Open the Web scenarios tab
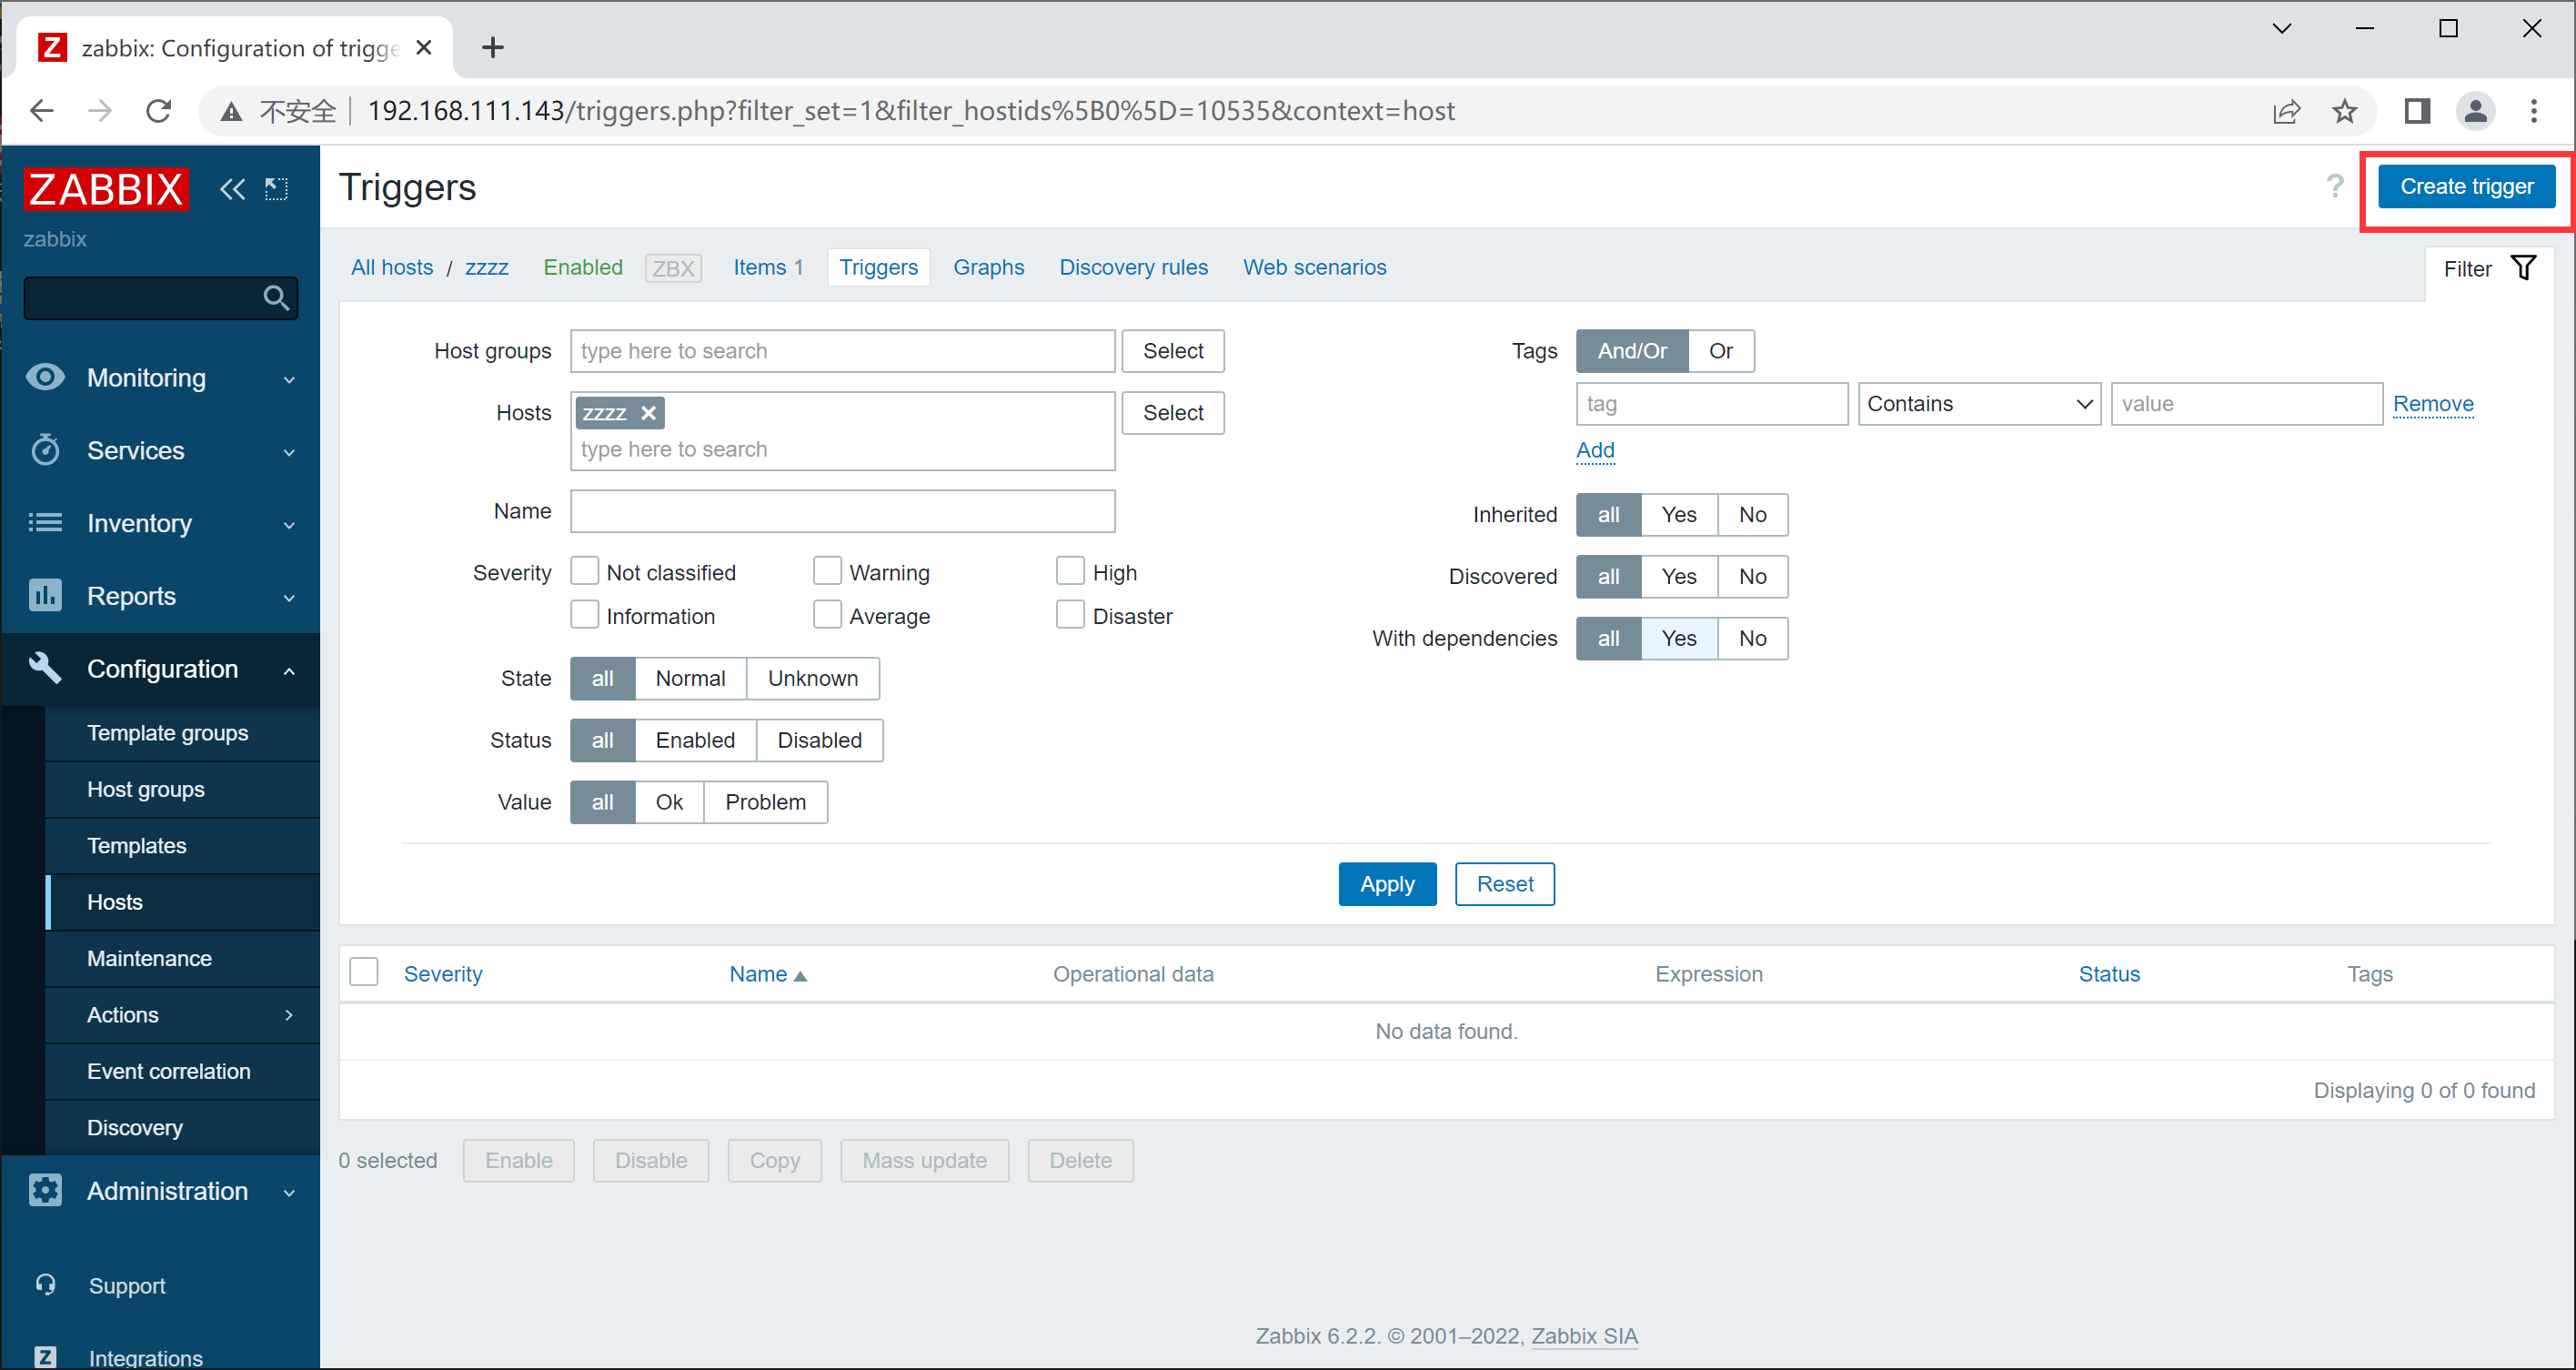The height and width of the screenshot is (1370, 2576). pos(1314,267)
